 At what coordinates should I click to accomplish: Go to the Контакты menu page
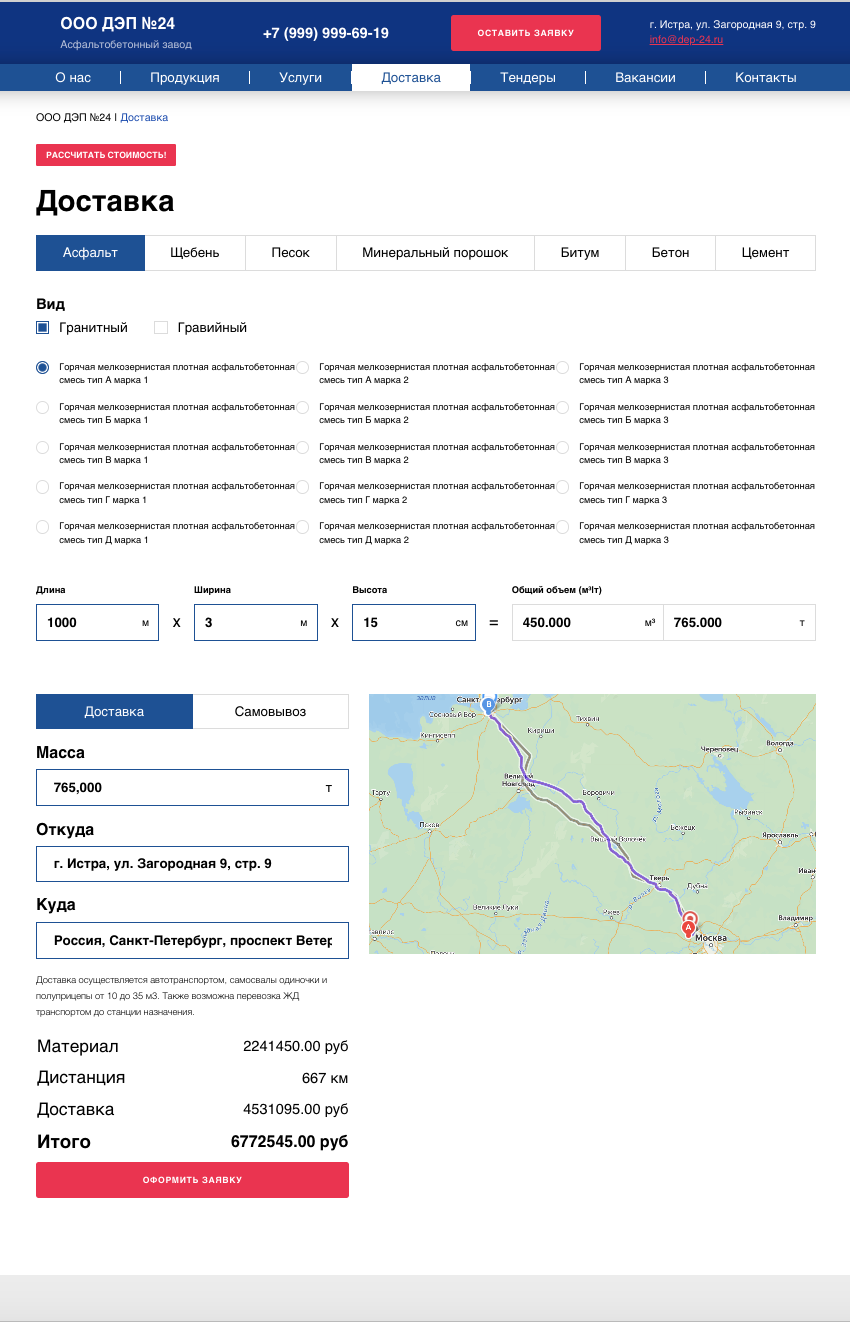[765, 78]
